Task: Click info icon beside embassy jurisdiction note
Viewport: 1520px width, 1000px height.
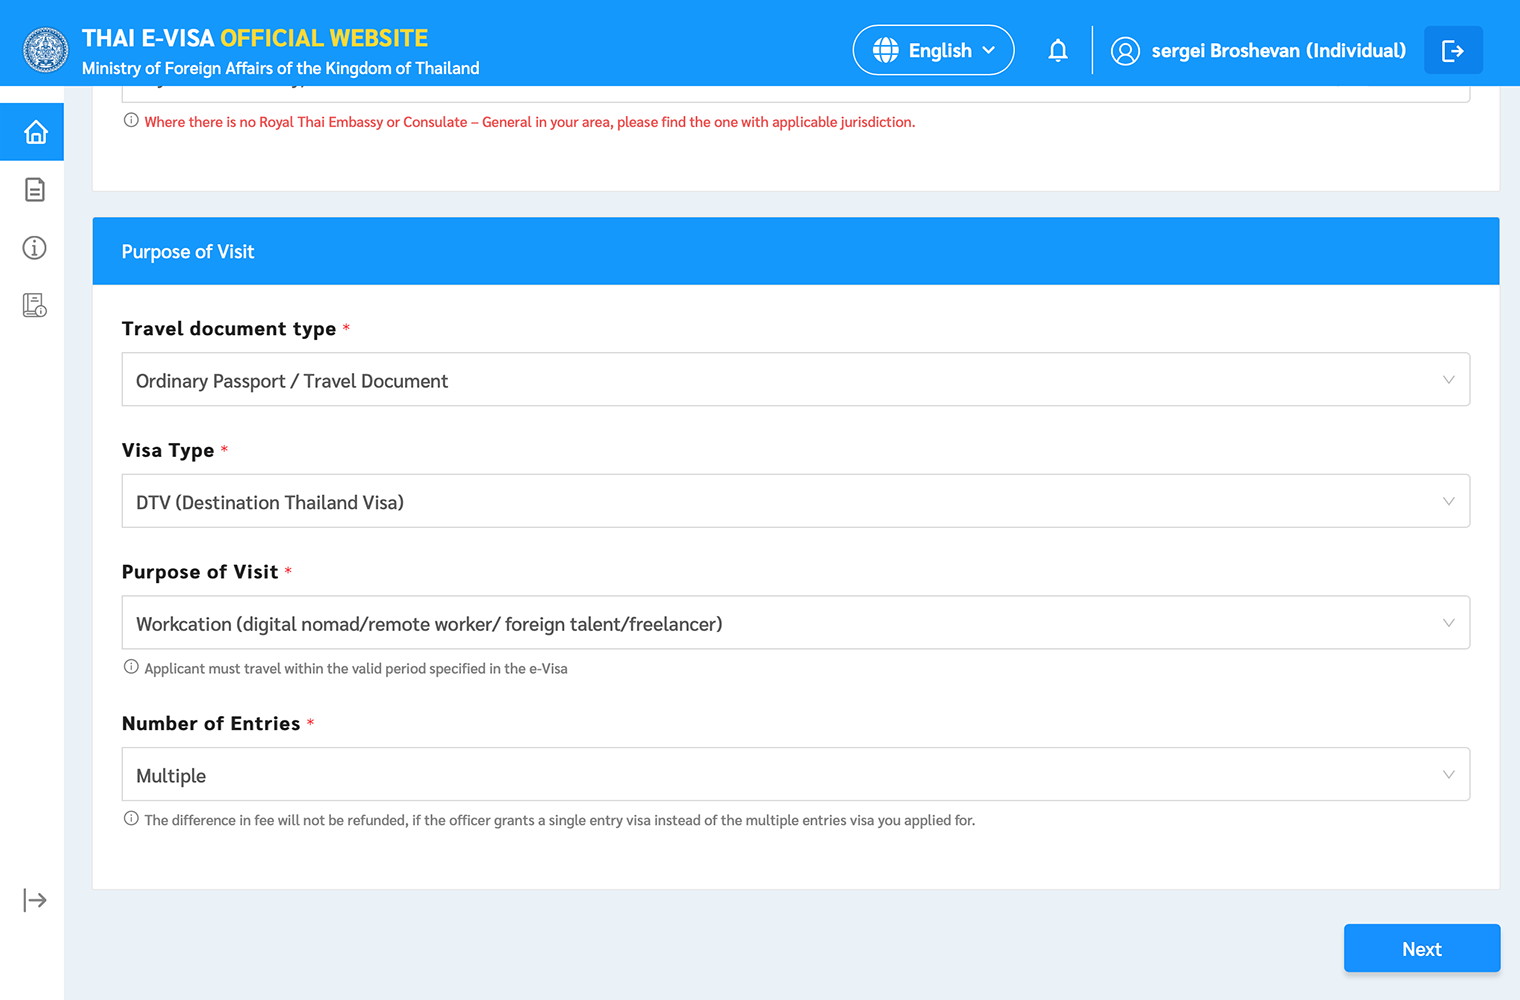Action: pyautogui.click(x=131, y=121)
